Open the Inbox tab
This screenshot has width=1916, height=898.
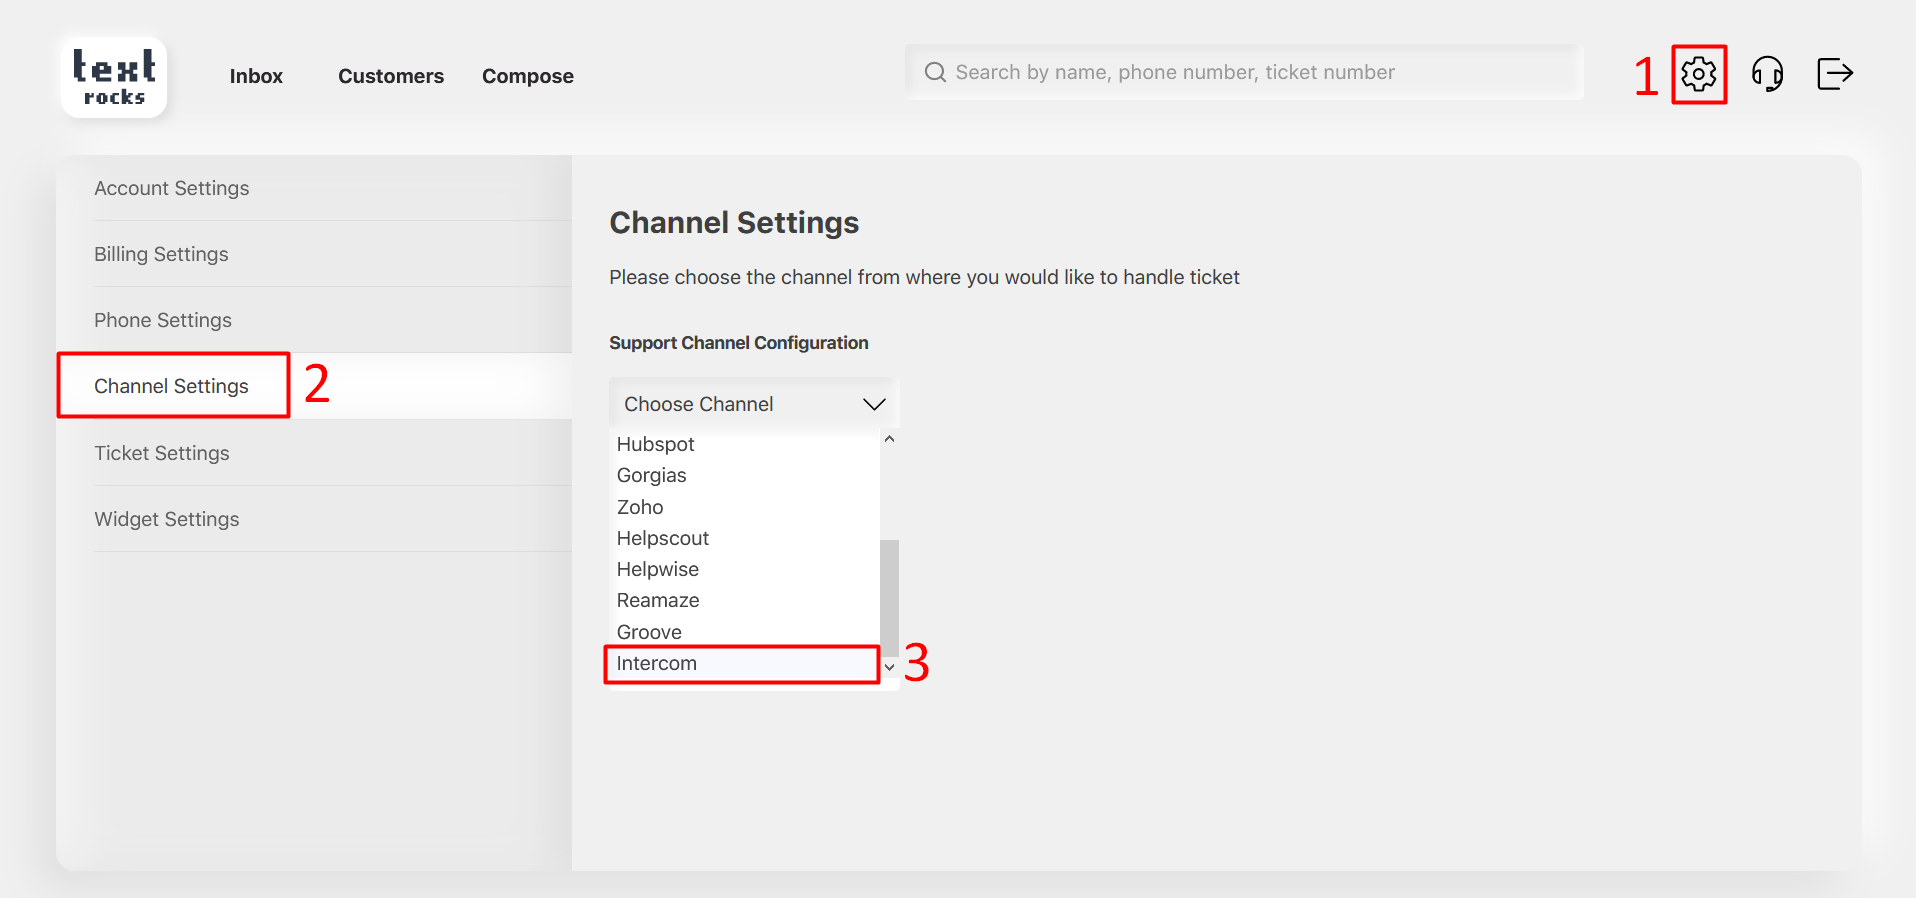tap(256, 76)
